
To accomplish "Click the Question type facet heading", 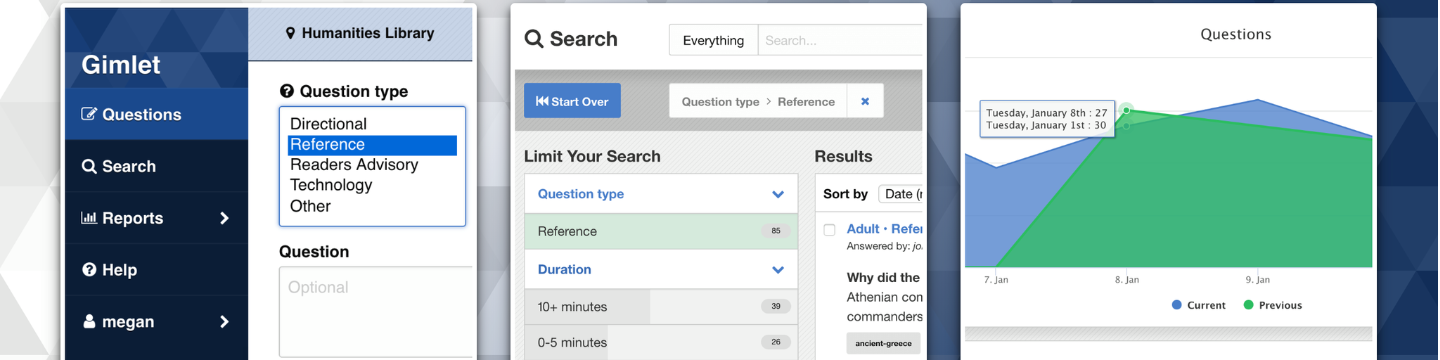I will pos(581,194).
